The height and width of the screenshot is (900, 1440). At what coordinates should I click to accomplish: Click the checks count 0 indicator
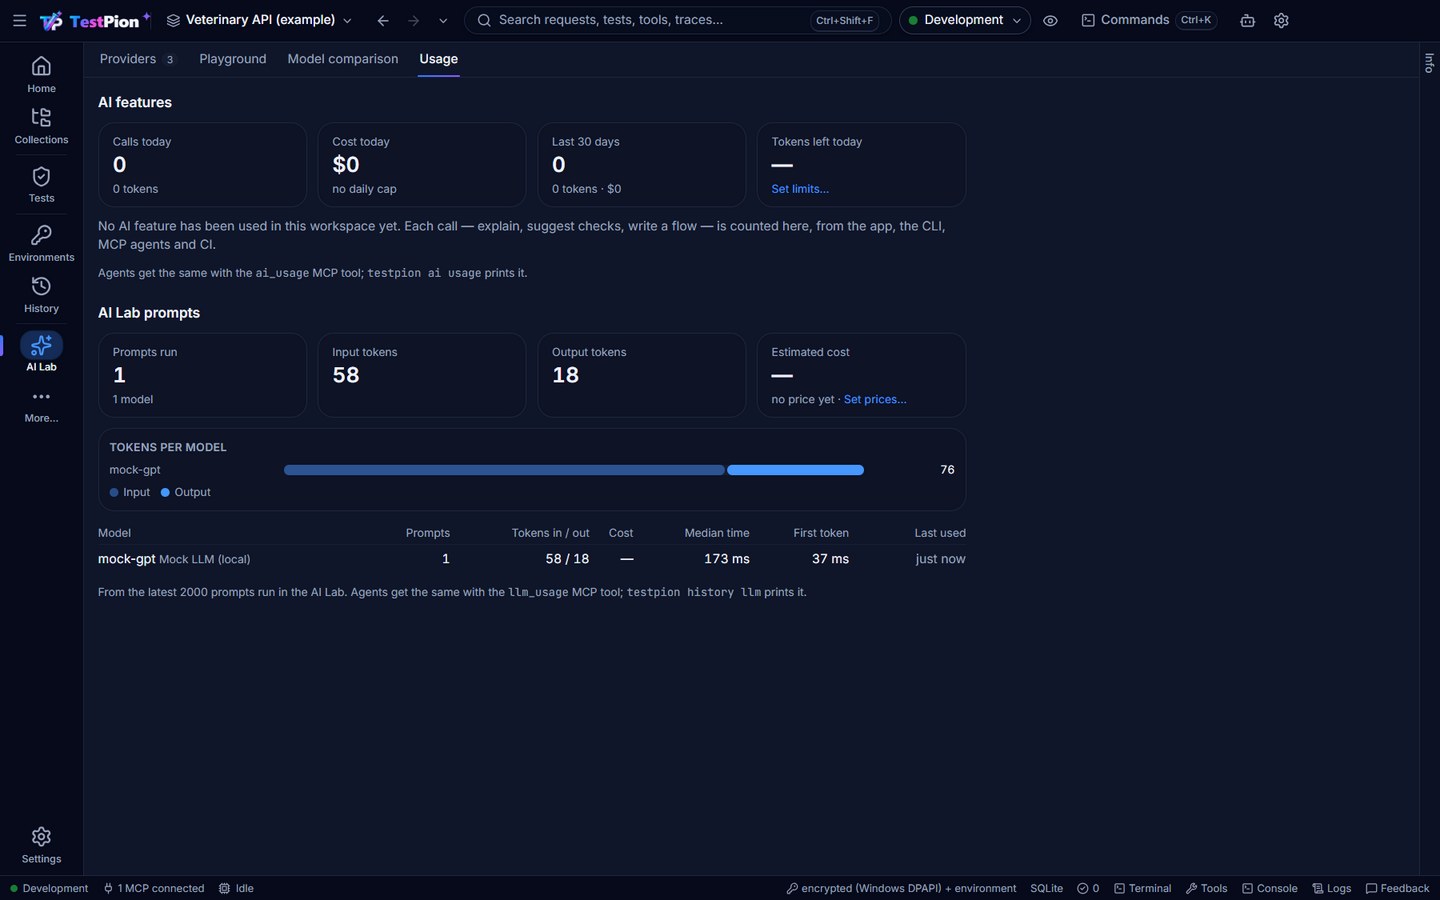coord(1088,888)
